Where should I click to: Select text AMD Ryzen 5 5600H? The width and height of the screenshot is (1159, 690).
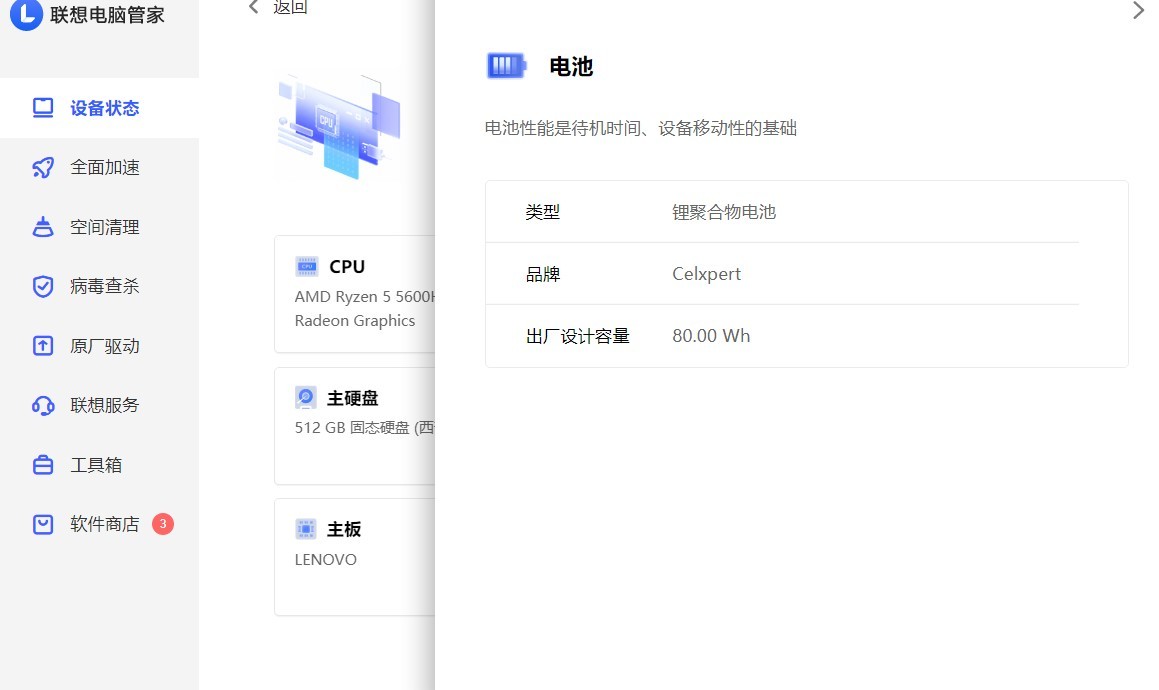[x=365, y=297]
